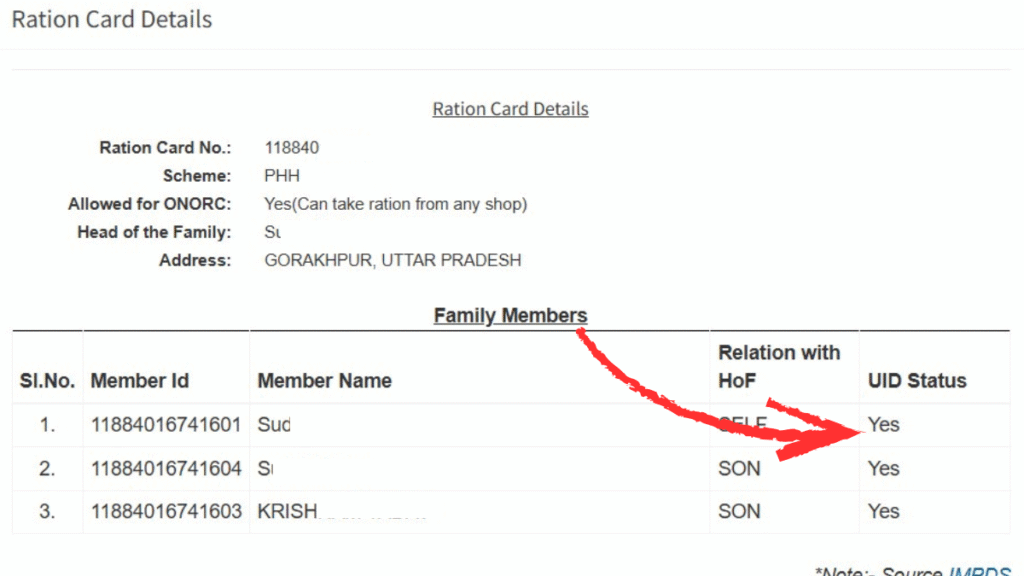Click the Sl.No. column header
The image size is (1024, 576).
point(47,381)
